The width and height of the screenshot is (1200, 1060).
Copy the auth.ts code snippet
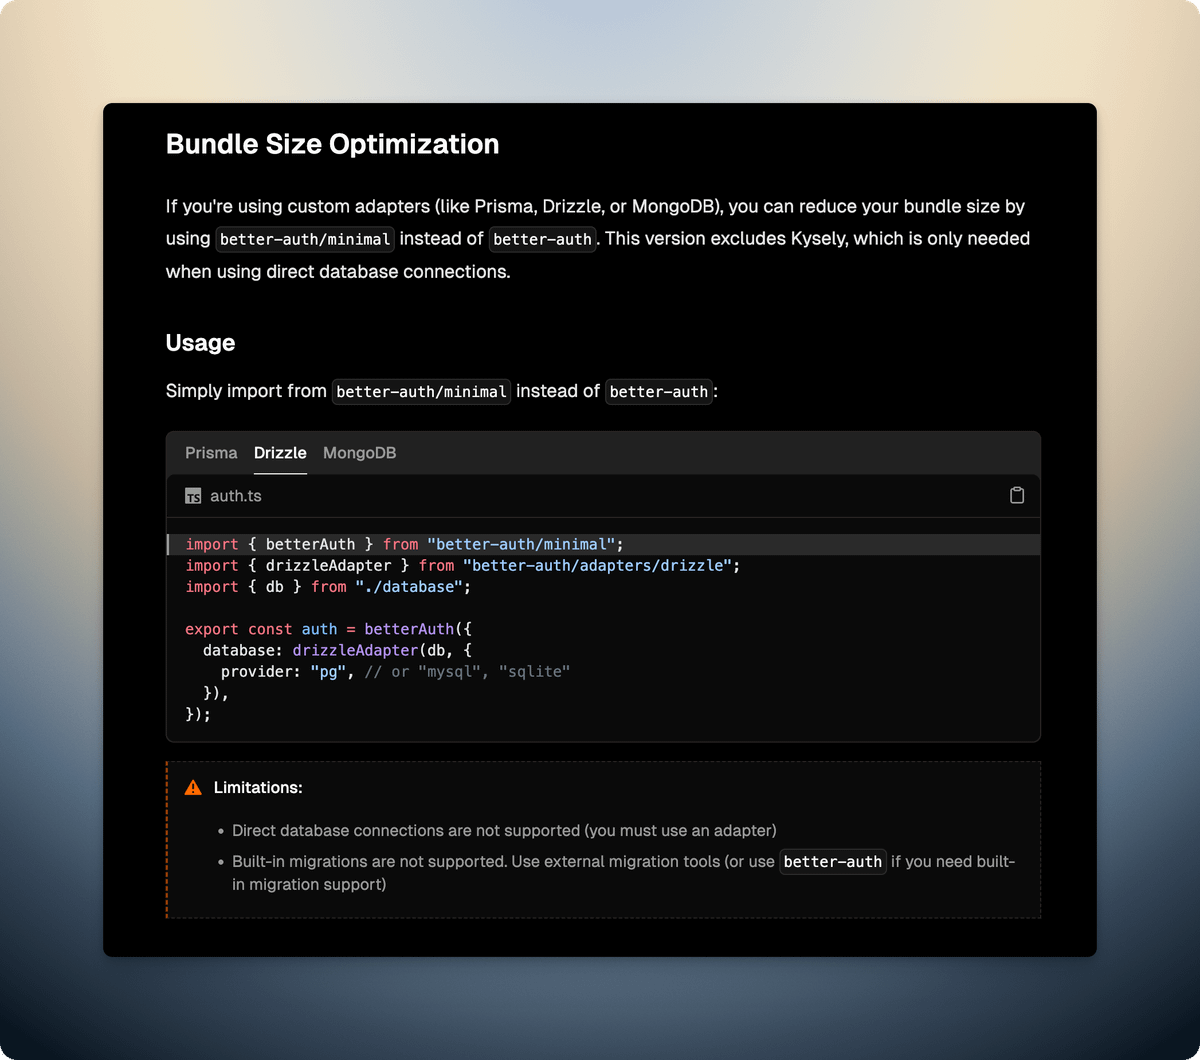click(x=1017, y=496)
